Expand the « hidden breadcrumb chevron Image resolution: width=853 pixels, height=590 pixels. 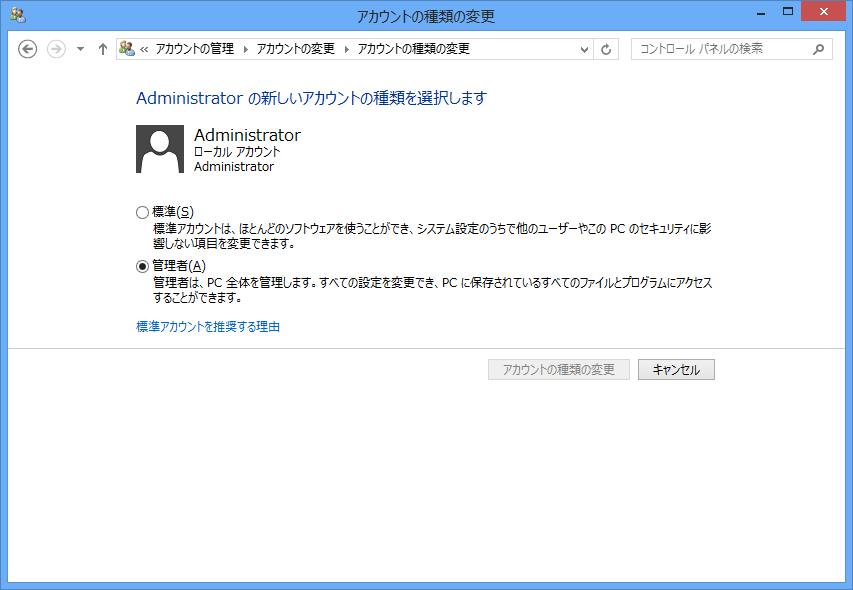pyautogui.click(x=145, y=49)
